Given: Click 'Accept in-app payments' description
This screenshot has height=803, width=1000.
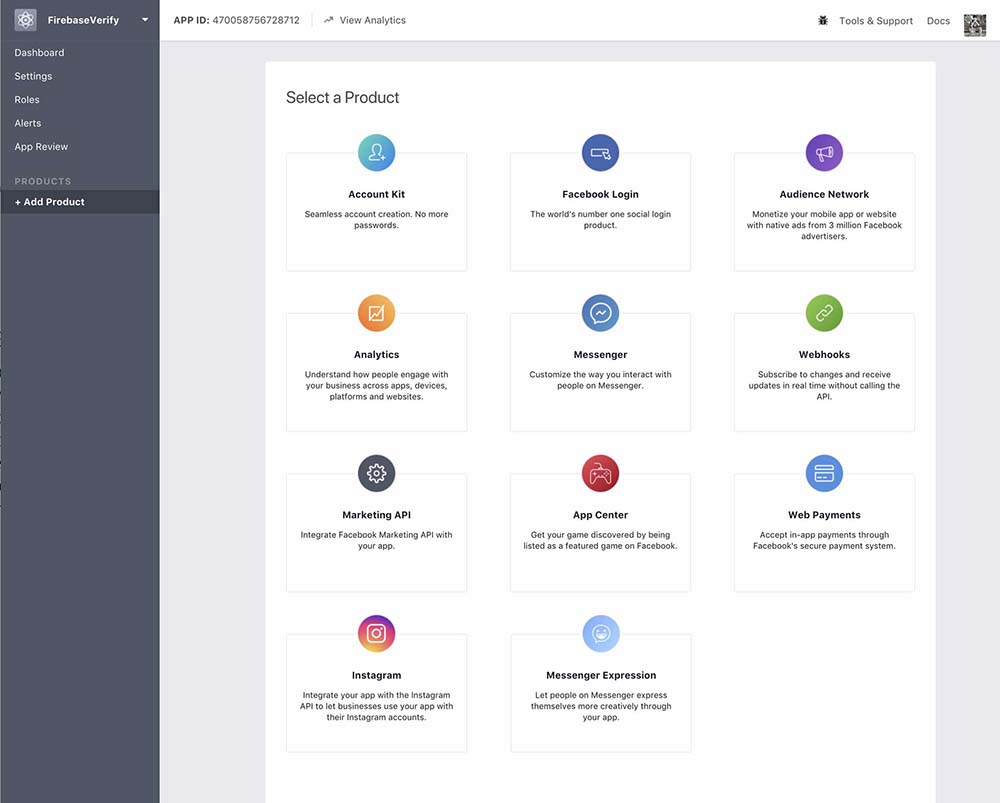Looking at the screenshot, I should point(824,540).
